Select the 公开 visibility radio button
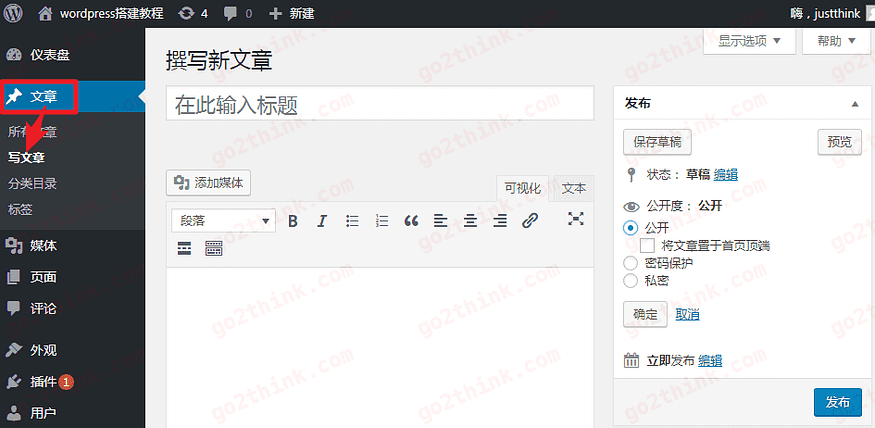The height and width of the screenshot is (428, 875). click(631, 228)
